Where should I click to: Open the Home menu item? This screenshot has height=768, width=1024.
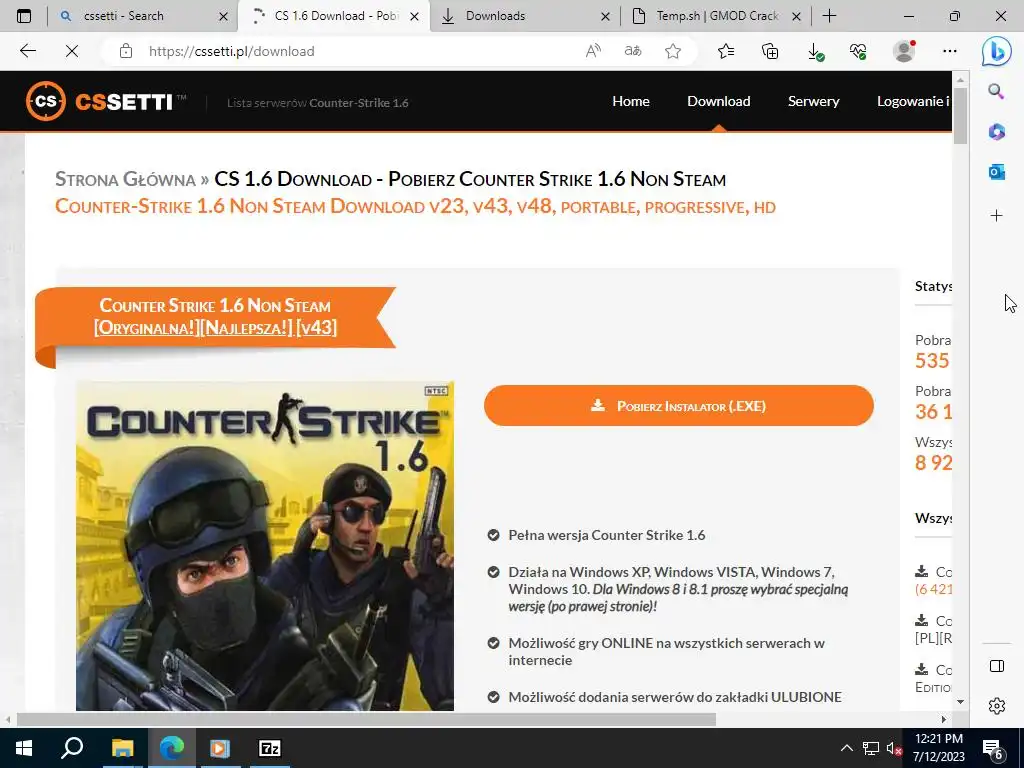click(631, 101)
